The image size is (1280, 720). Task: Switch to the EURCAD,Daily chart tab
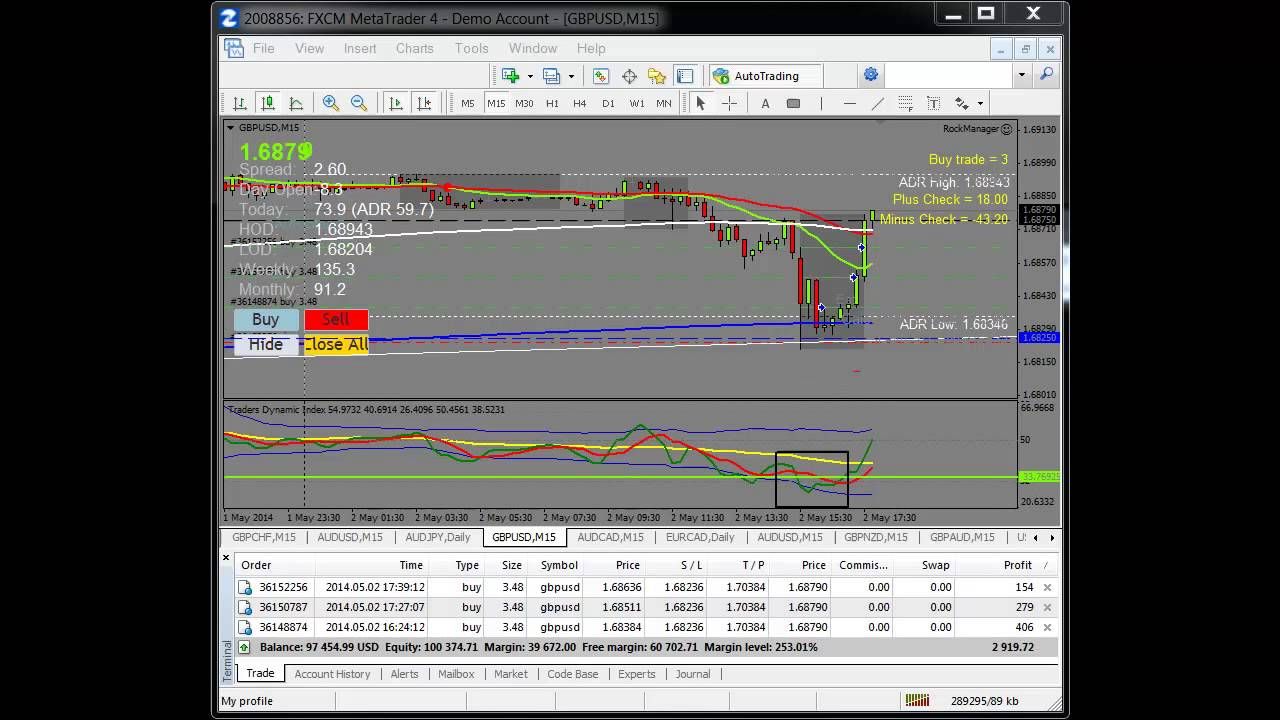point(700,537)
